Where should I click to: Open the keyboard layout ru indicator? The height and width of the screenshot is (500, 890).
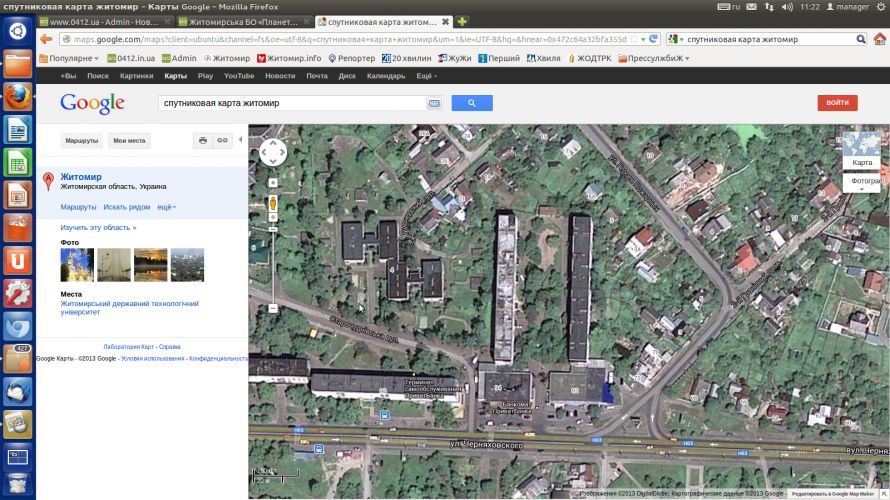click(x=729, y=7)
